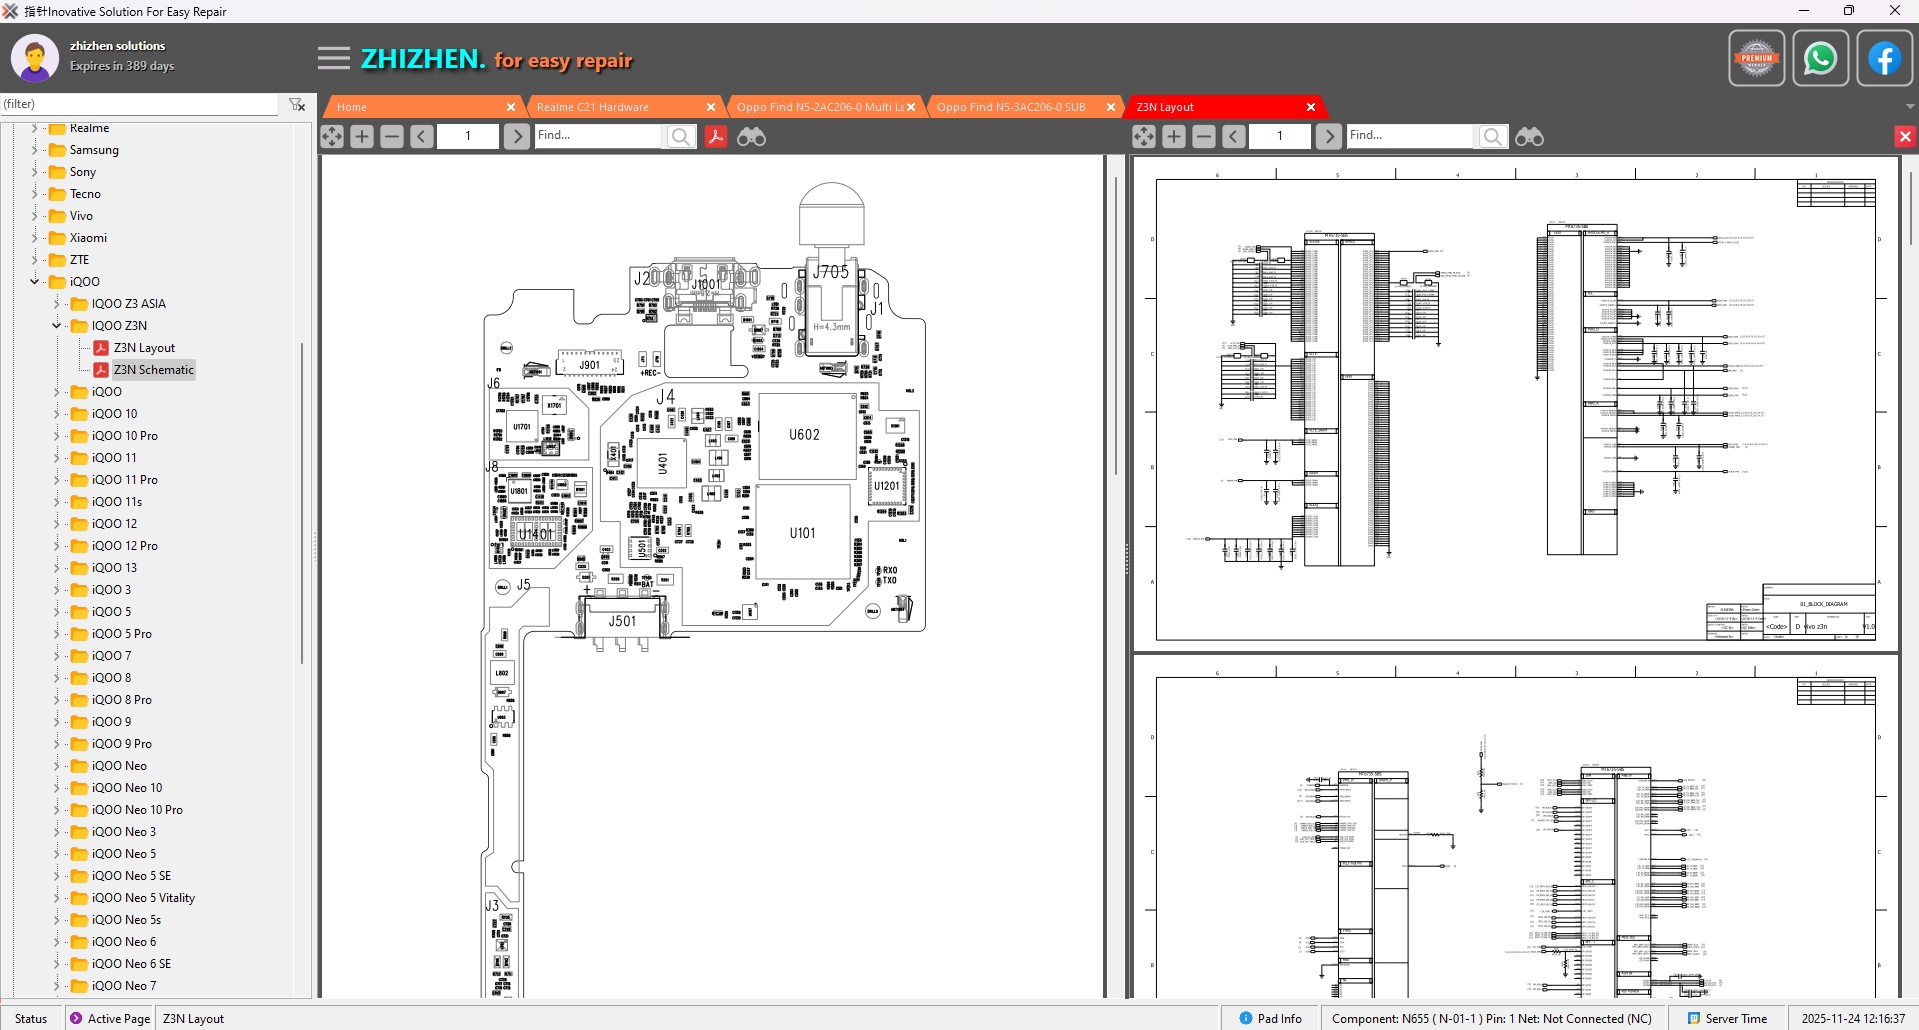The image size is (1919, 1030).
Task: Close the Z3N Layout tab
Action: tap(1311, 107)
